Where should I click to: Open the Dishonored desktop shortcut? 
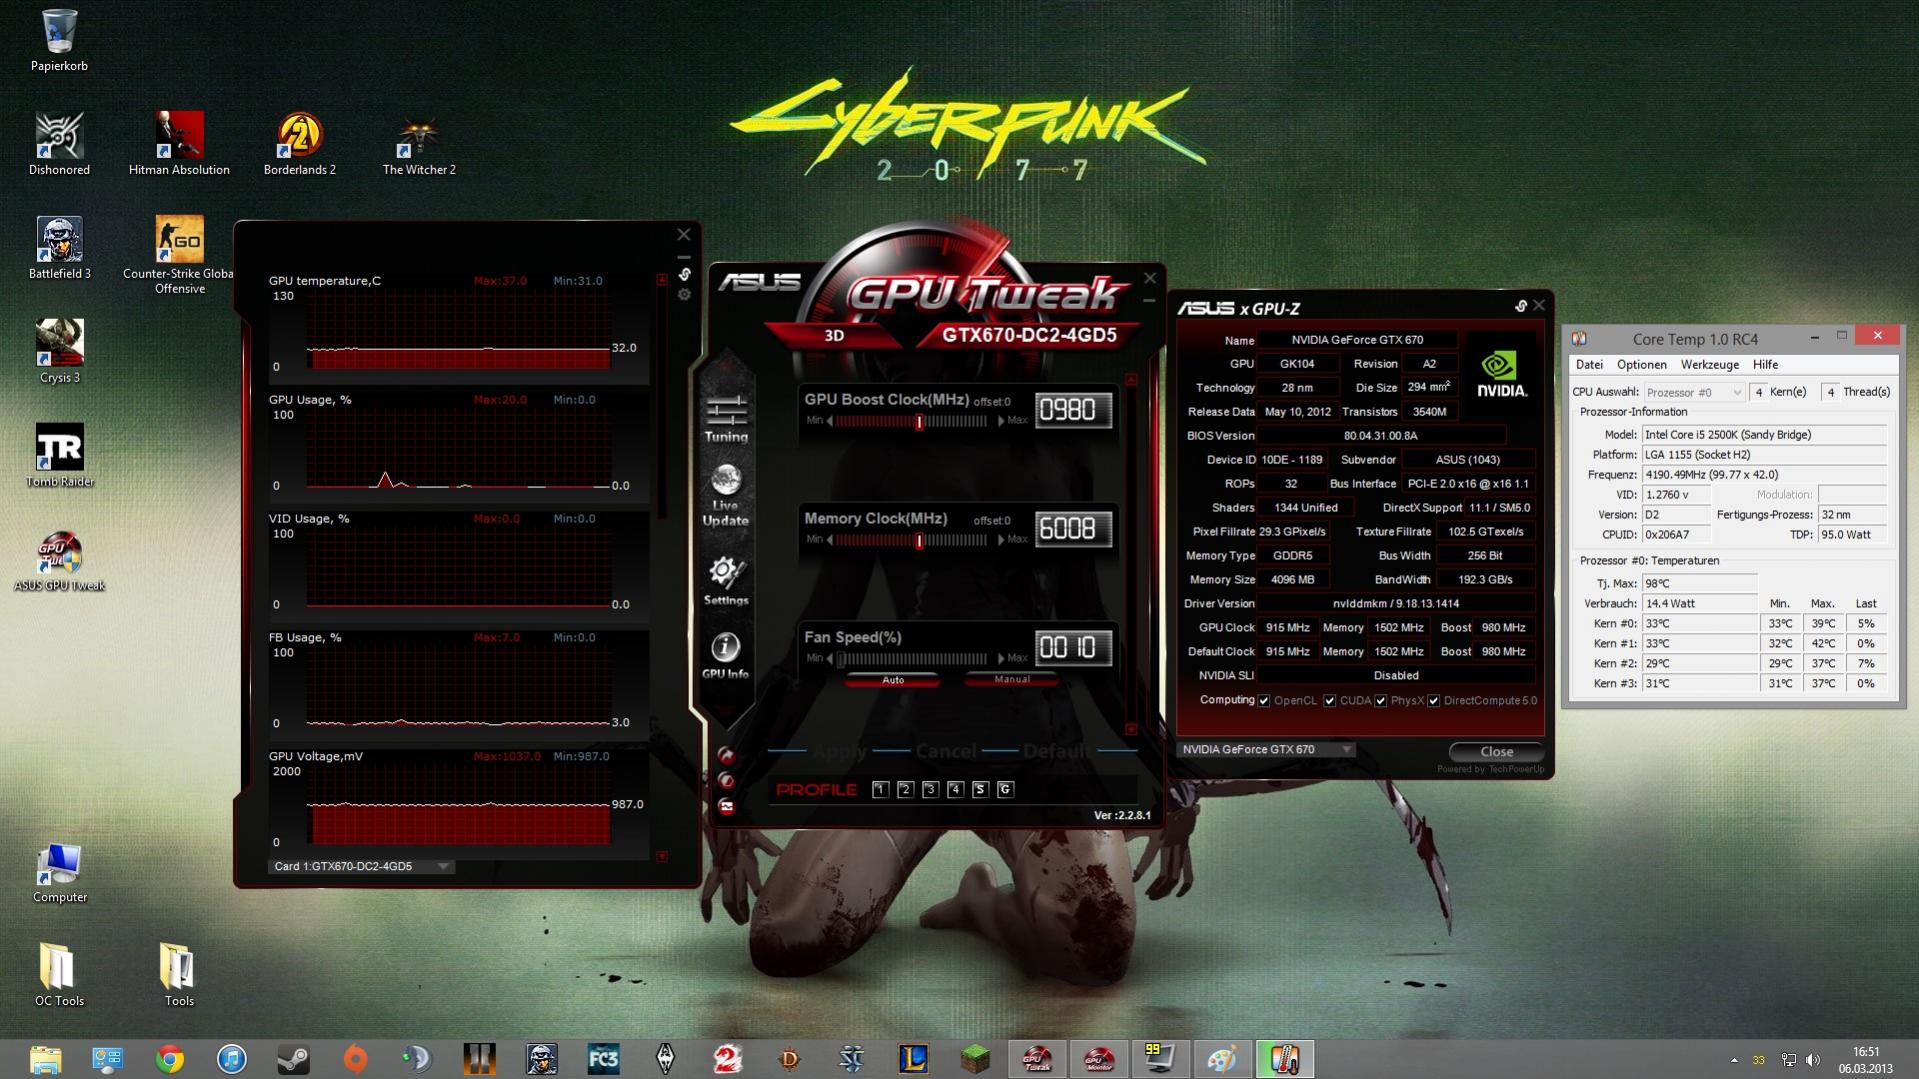point(59,144)
